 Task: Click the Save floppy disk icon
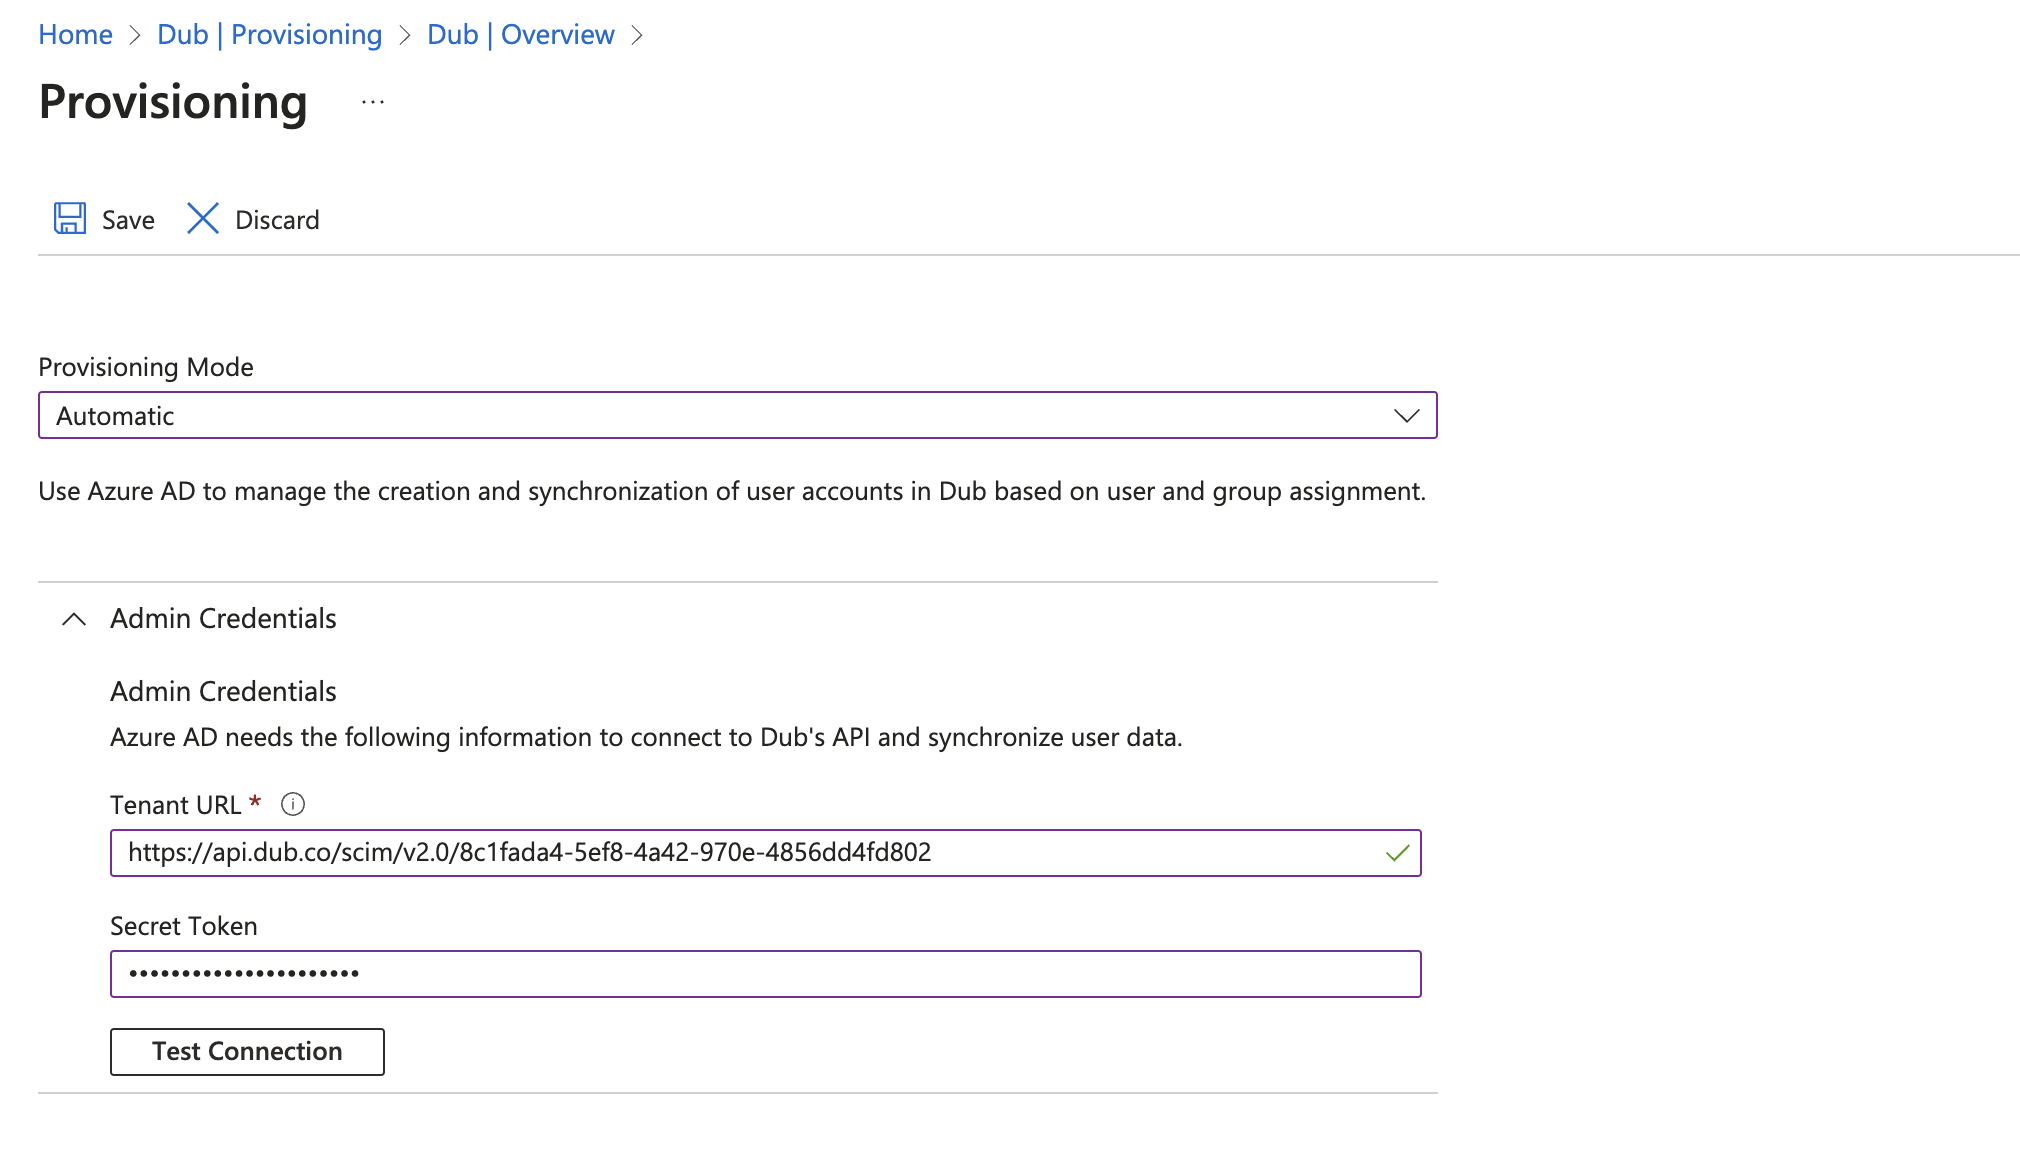click(70, 219)
